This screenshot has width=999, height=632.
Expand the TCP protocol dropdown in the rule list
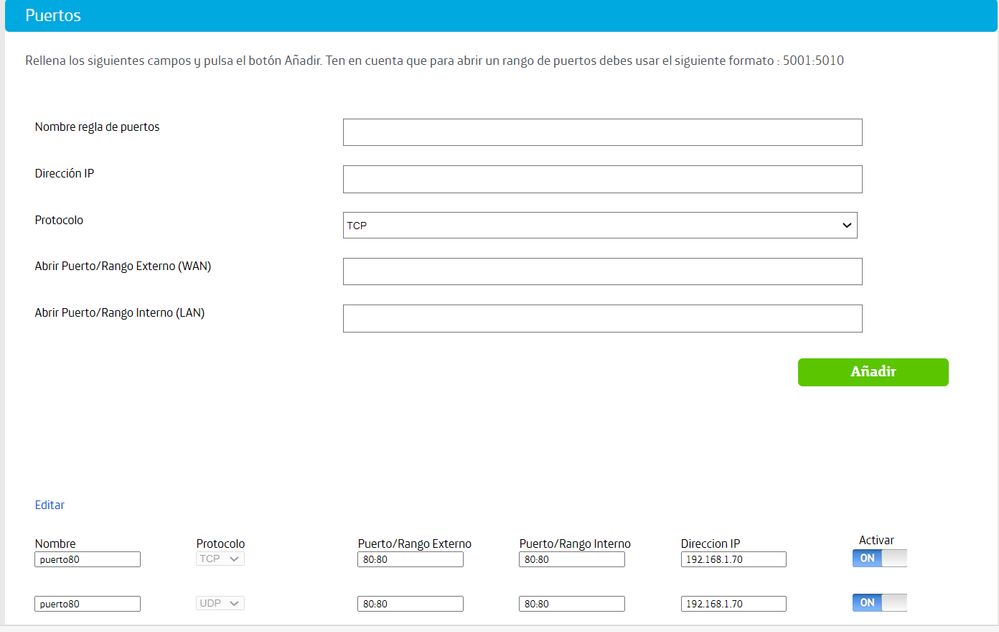pos(220,559)
